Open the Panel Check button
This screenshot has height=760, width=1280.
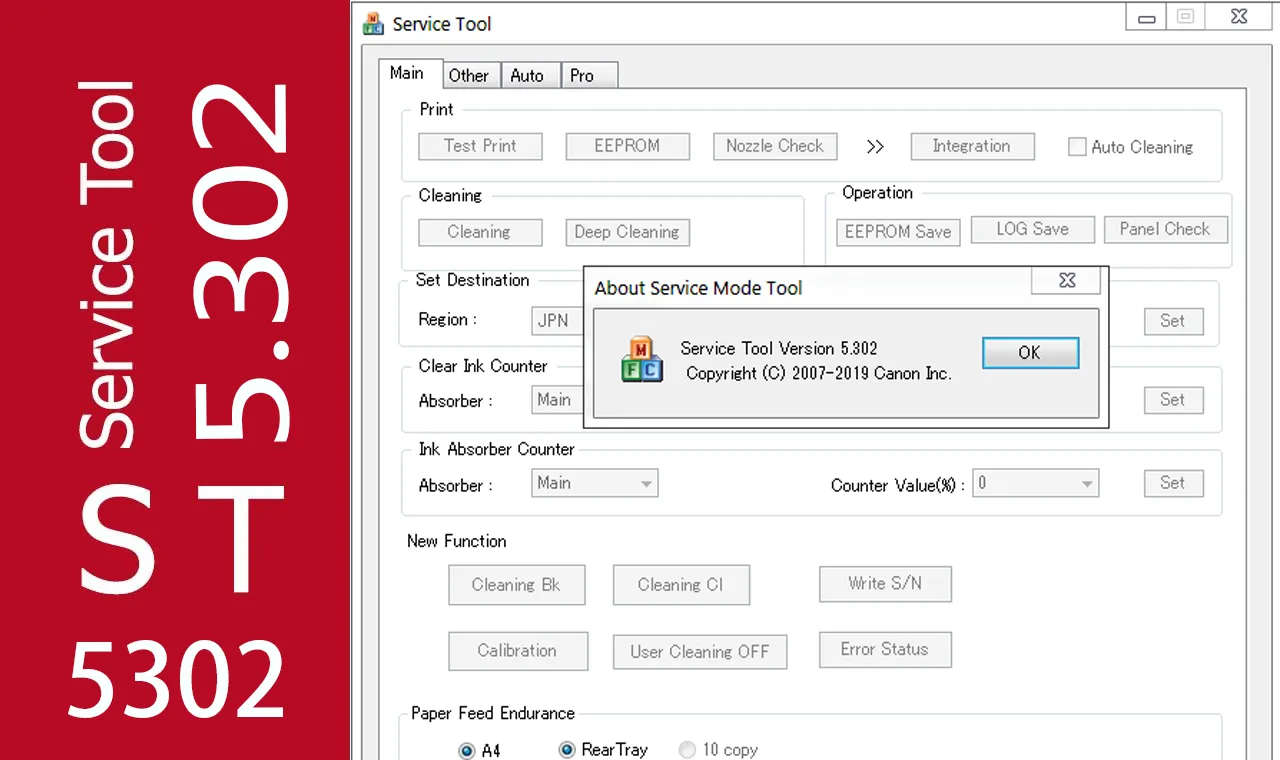click(1166, 229)
